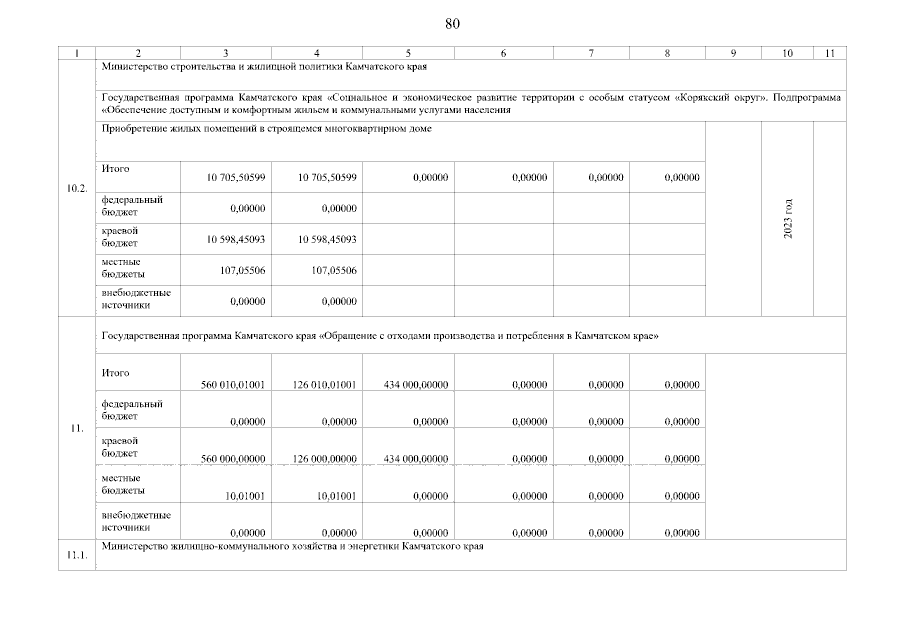The height and width of the screenshot is (640, 905).
Task: Click the value 10 705,50599 under column 3
Action: (x=236, y=177)
